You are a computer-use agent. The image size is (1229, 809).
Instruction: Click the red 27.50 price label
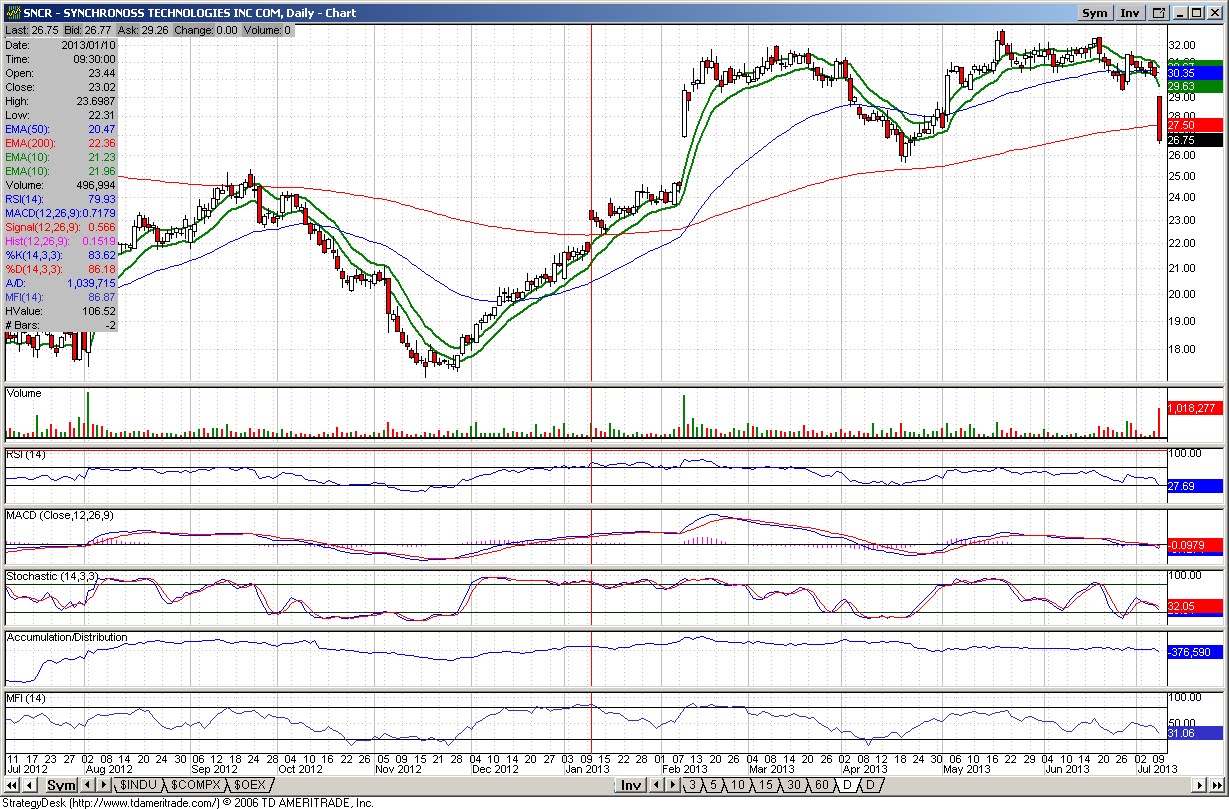click(x=1195, y=124)
